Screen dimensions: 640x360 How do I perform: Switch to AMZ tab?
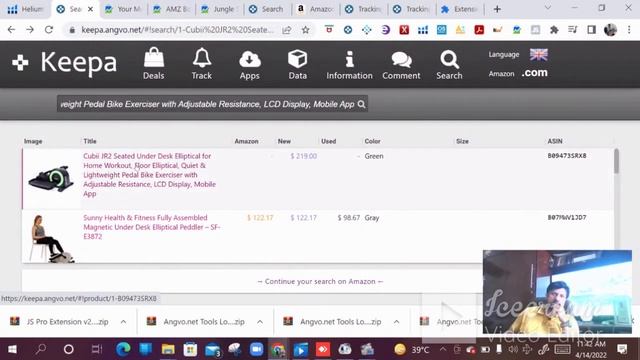pyautogui.click(x=172, y=9)
